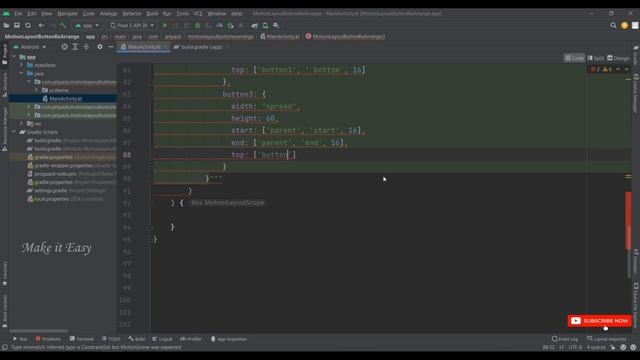Click the errors and warnings indicator in editor
Screen dimensions: 640x360
pyautogui.click(x=601, y=69)
